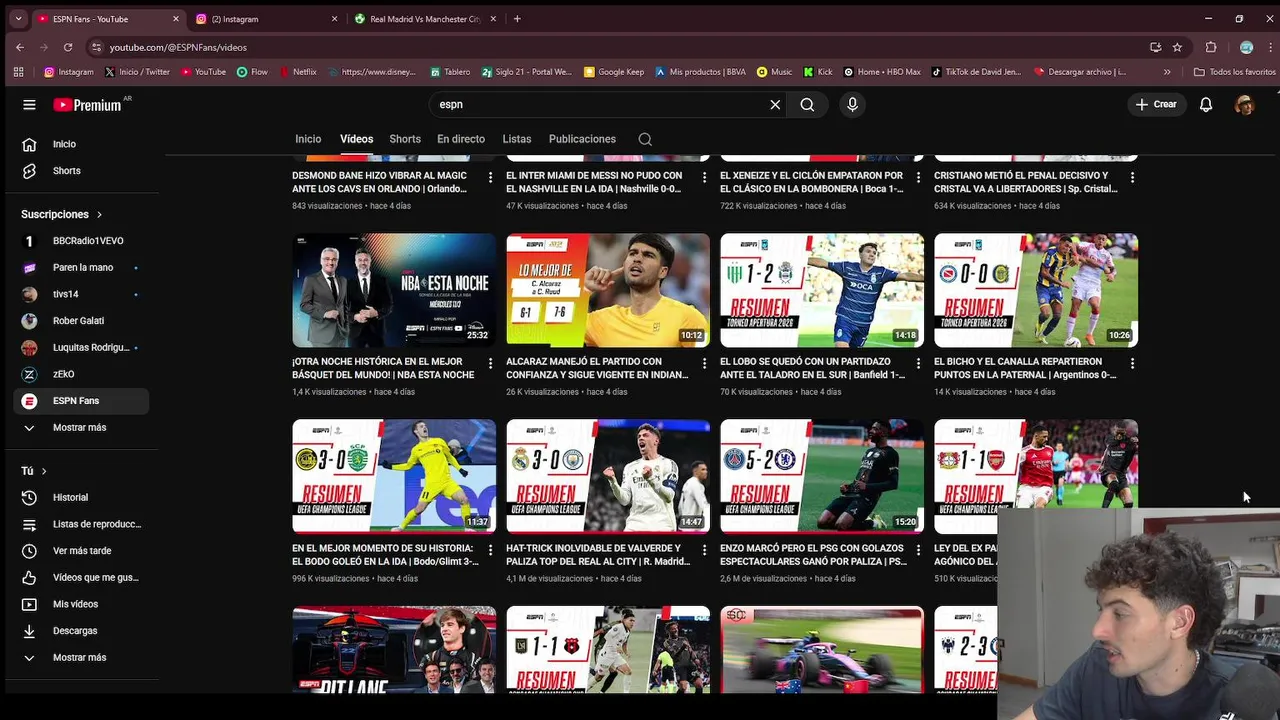Open options menu for Cristiano penal video
Viewport: 1280px width, 720px height.
(1132, 177)
